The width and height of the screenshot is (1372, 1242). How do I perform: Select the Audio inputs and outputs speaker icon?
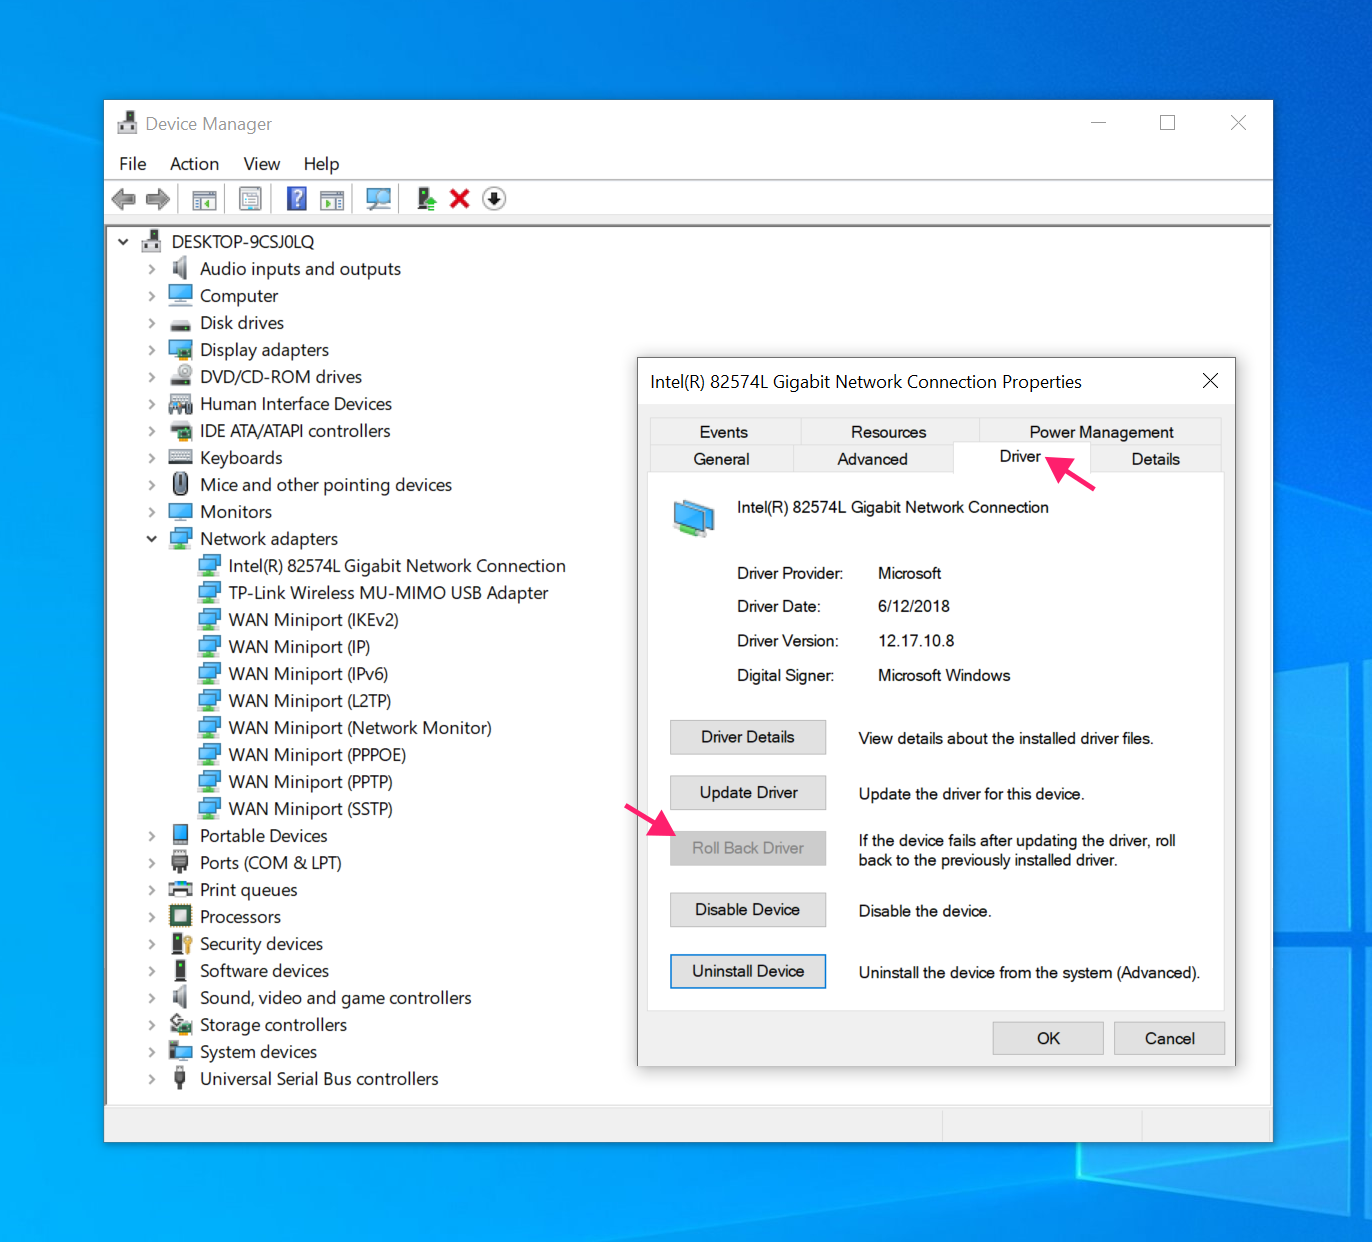click(x=180, y=268)
